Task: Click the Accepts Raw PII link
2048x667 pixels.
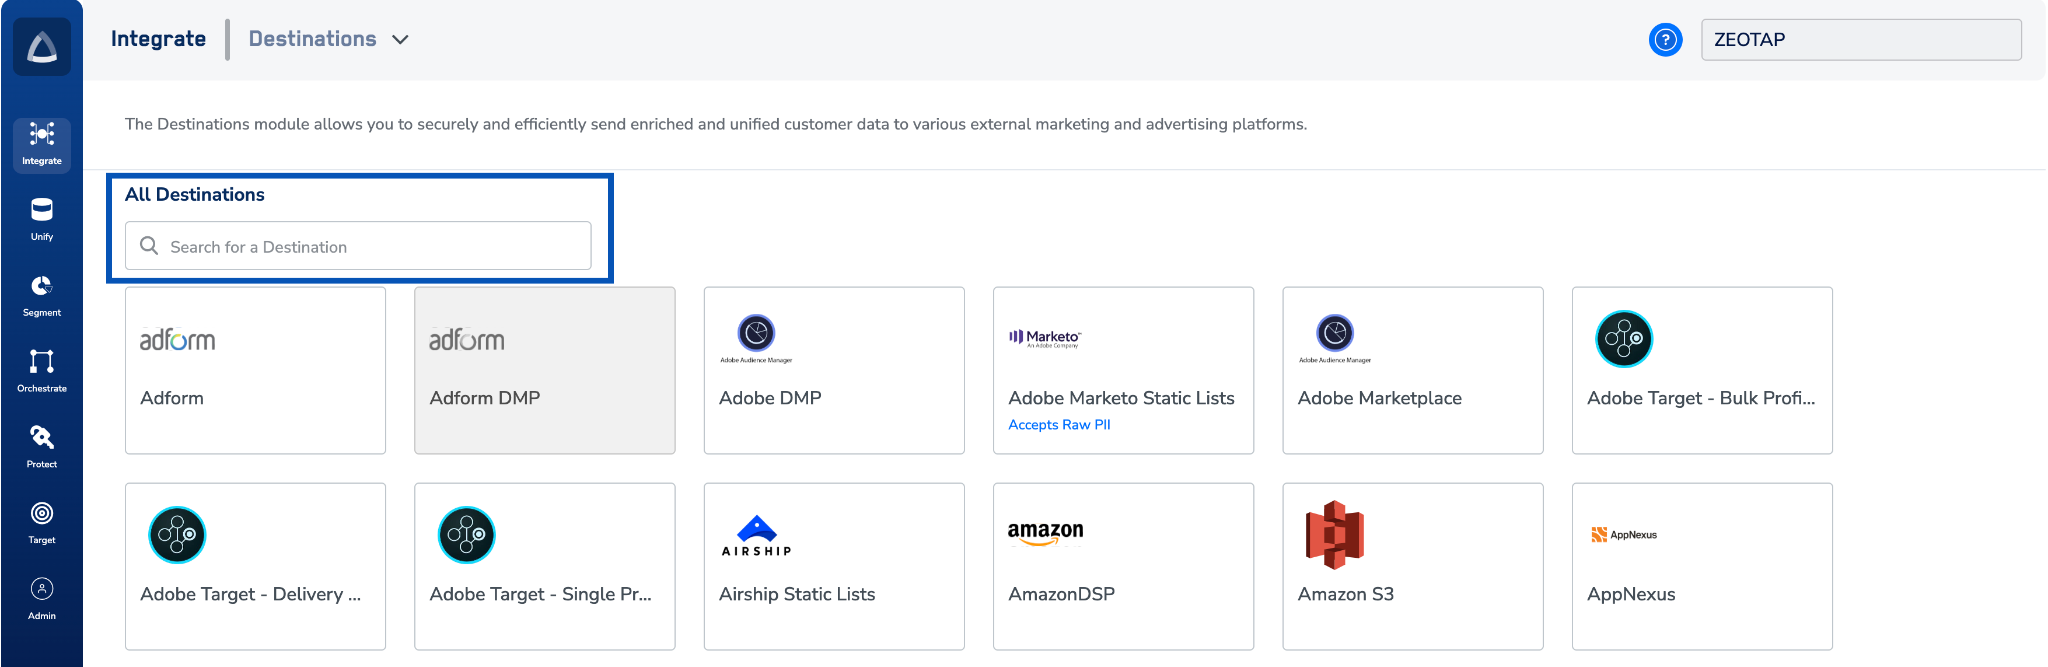Action: (1059, 425)
